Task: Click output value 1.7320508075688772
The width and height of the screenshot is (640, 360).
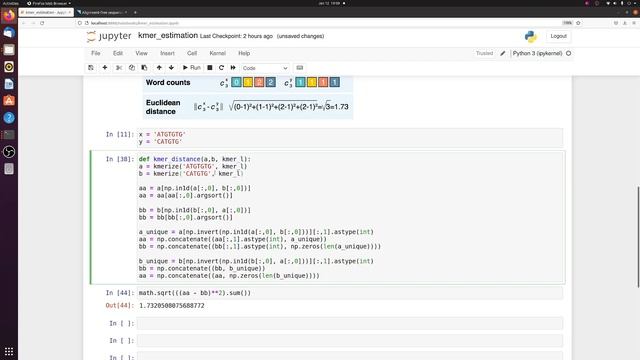Action: point(172,306)
